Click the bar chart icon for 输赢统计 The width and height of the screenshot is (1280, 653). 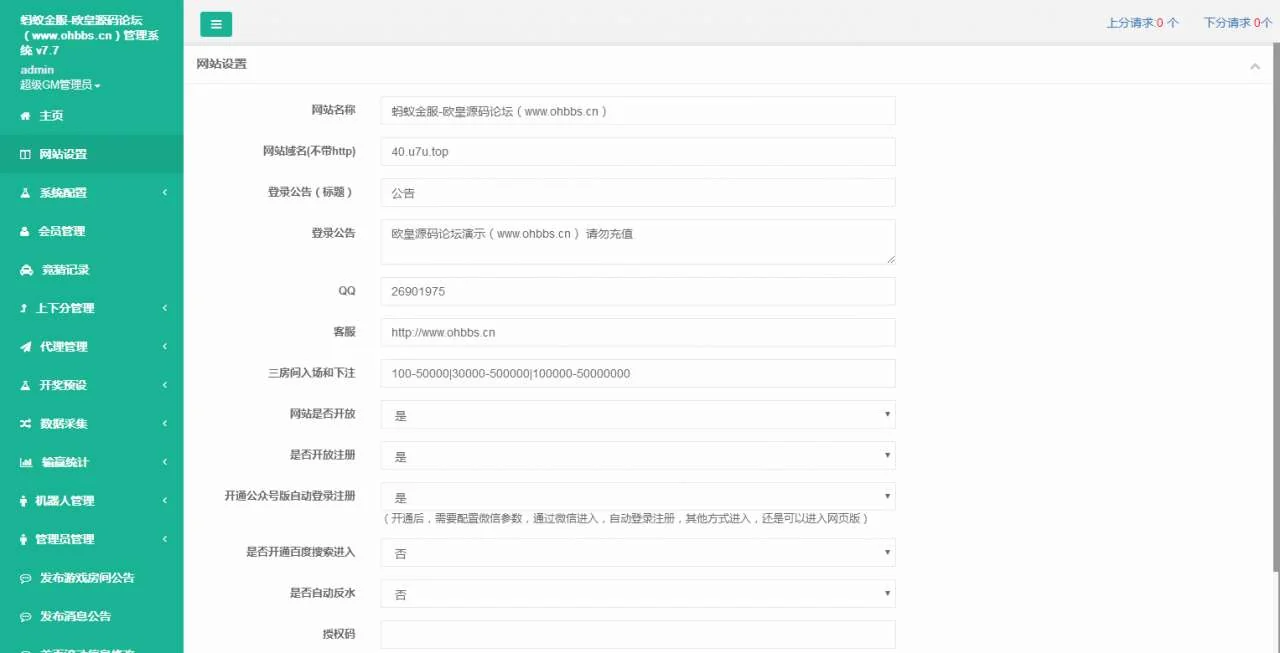(x=26, y=462)
